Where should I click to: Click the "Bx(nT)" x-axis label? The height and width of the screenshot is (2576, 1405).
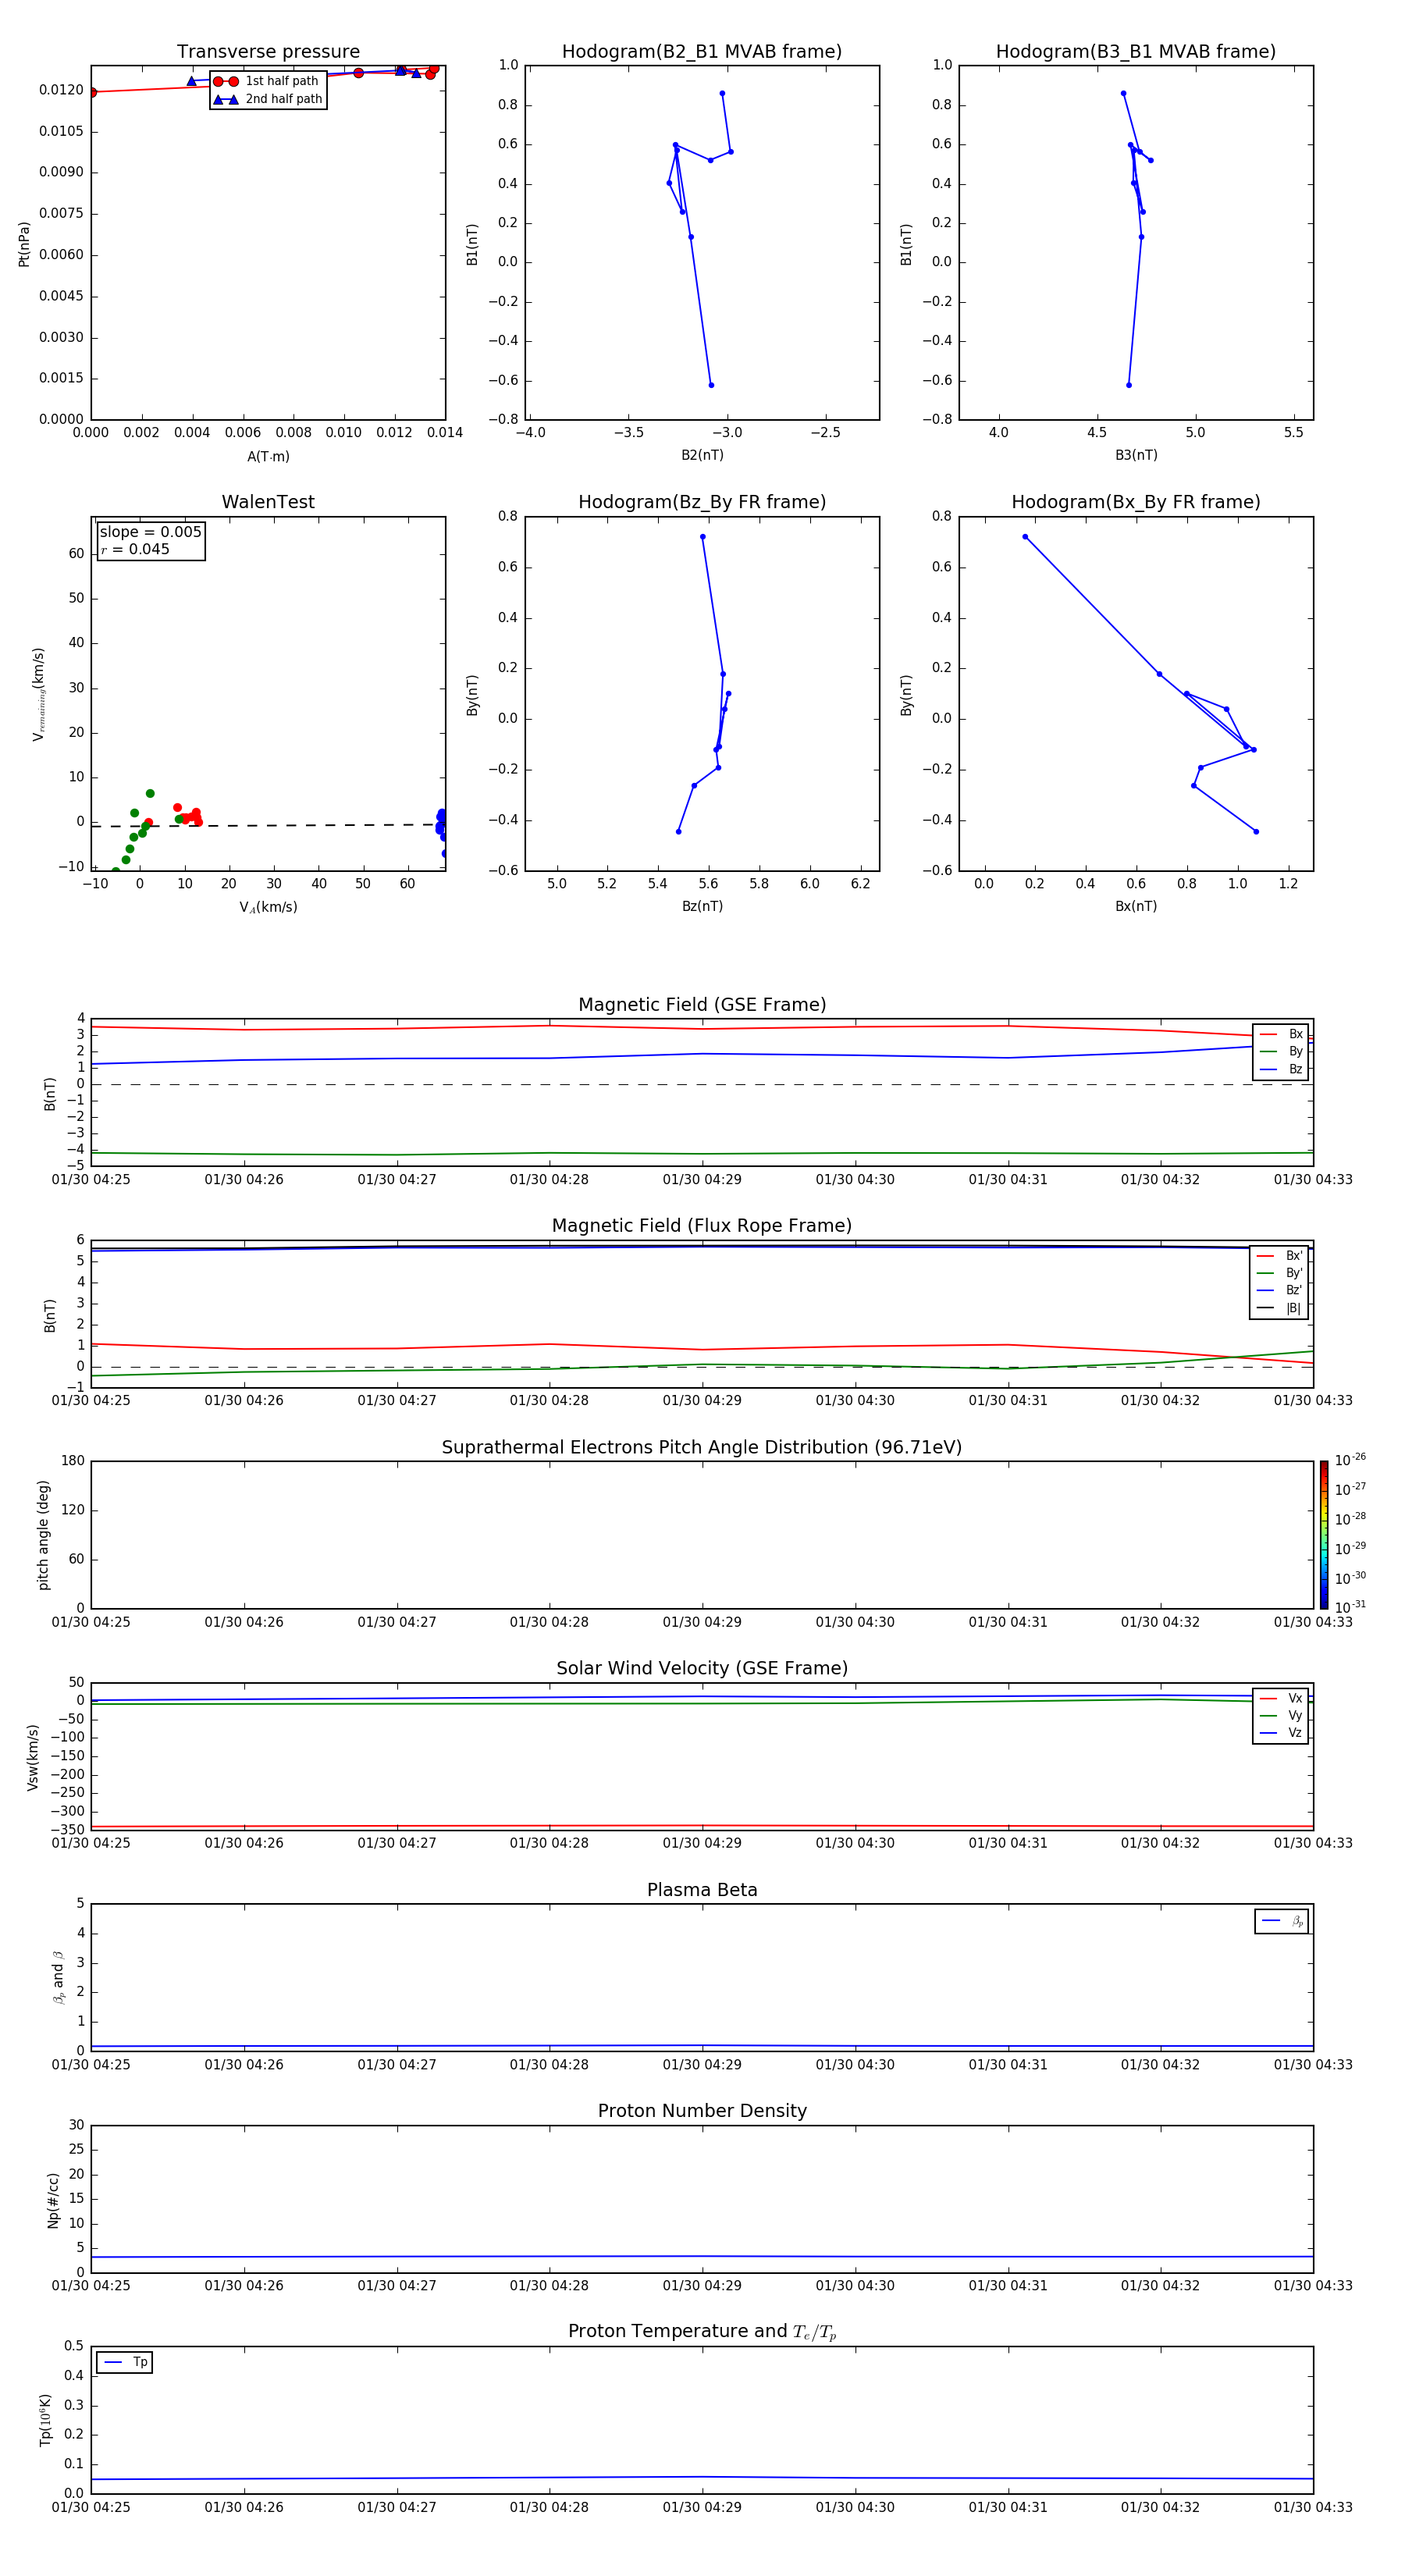pos(1136,906)
